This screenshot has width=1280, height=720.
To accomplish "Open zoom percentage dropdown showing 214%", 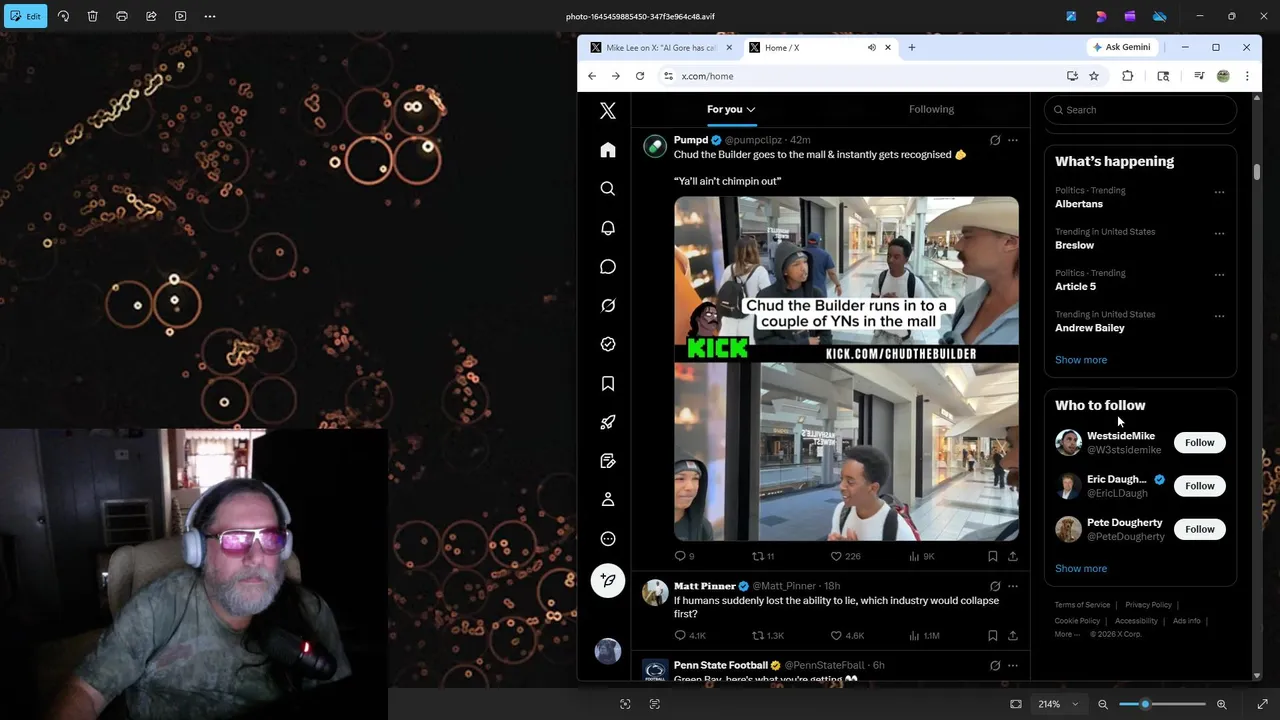I will (1059, 704).
